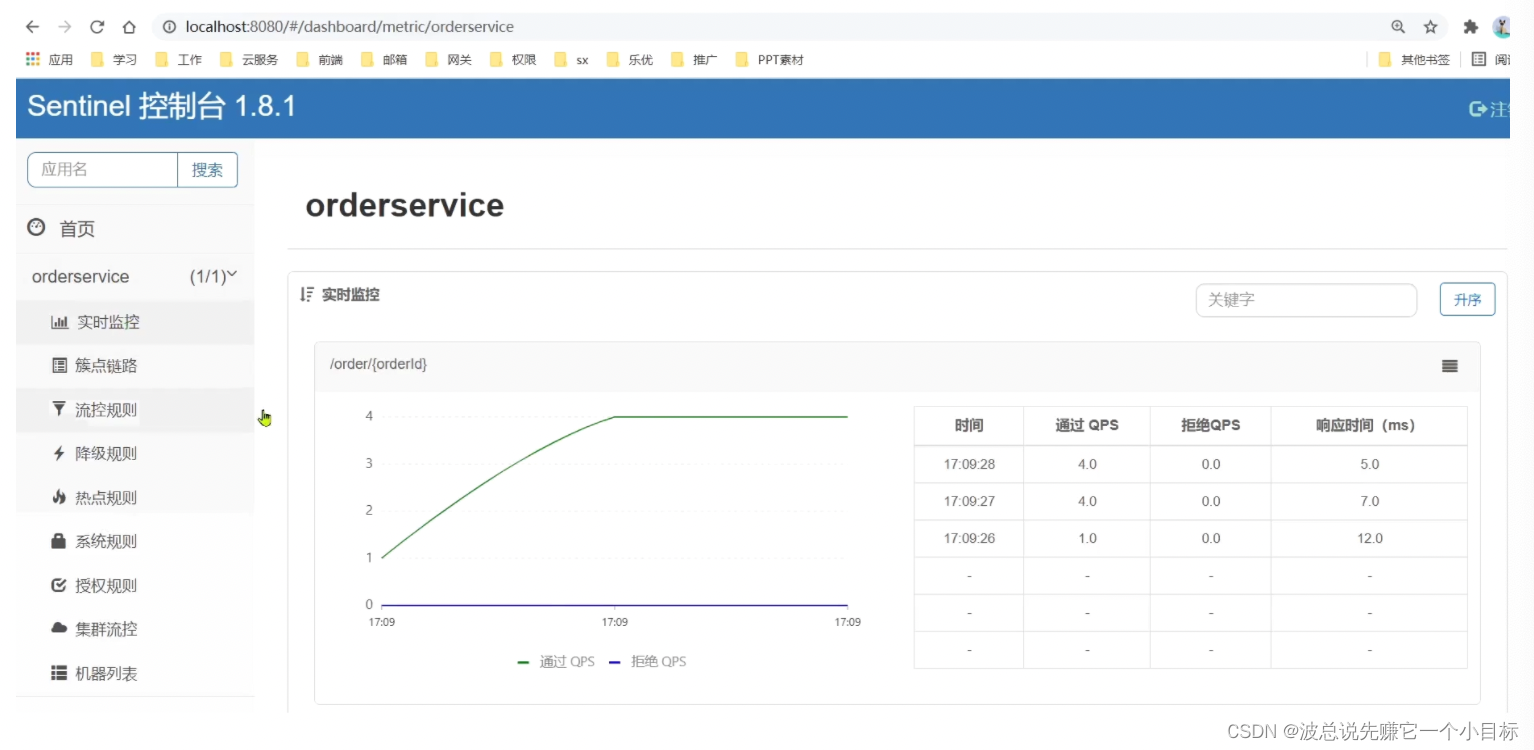The width and height of the screenshot is (1534, 750).
Task: Click the funnel icon beside 流控规则
Action: [x=59, y=409]
